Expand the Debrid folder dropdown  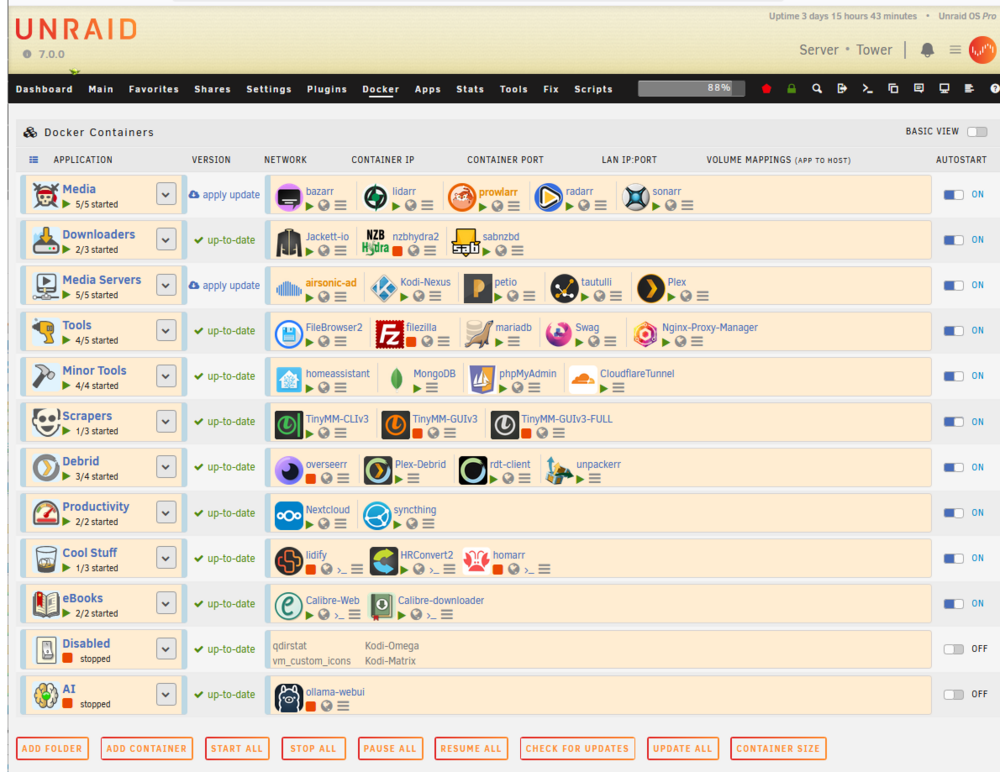[166, 467]
